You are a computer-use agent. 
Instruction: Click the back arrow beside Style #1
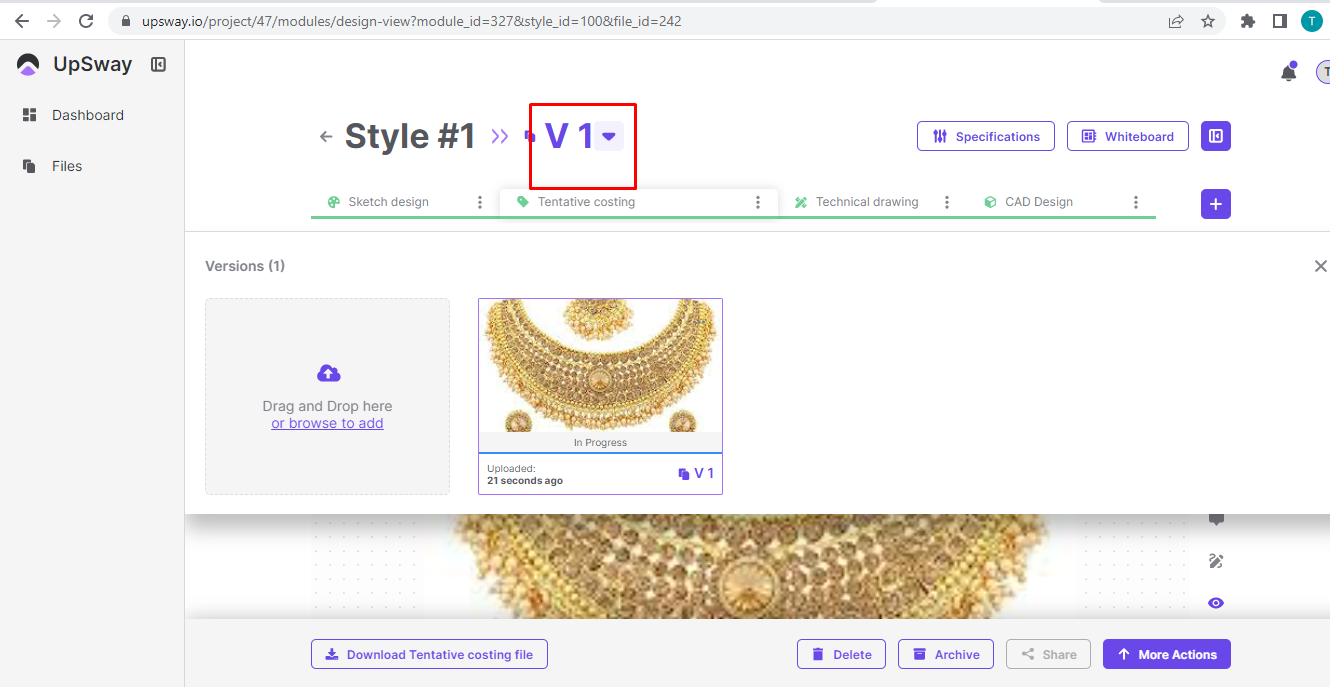pos(326,137)
